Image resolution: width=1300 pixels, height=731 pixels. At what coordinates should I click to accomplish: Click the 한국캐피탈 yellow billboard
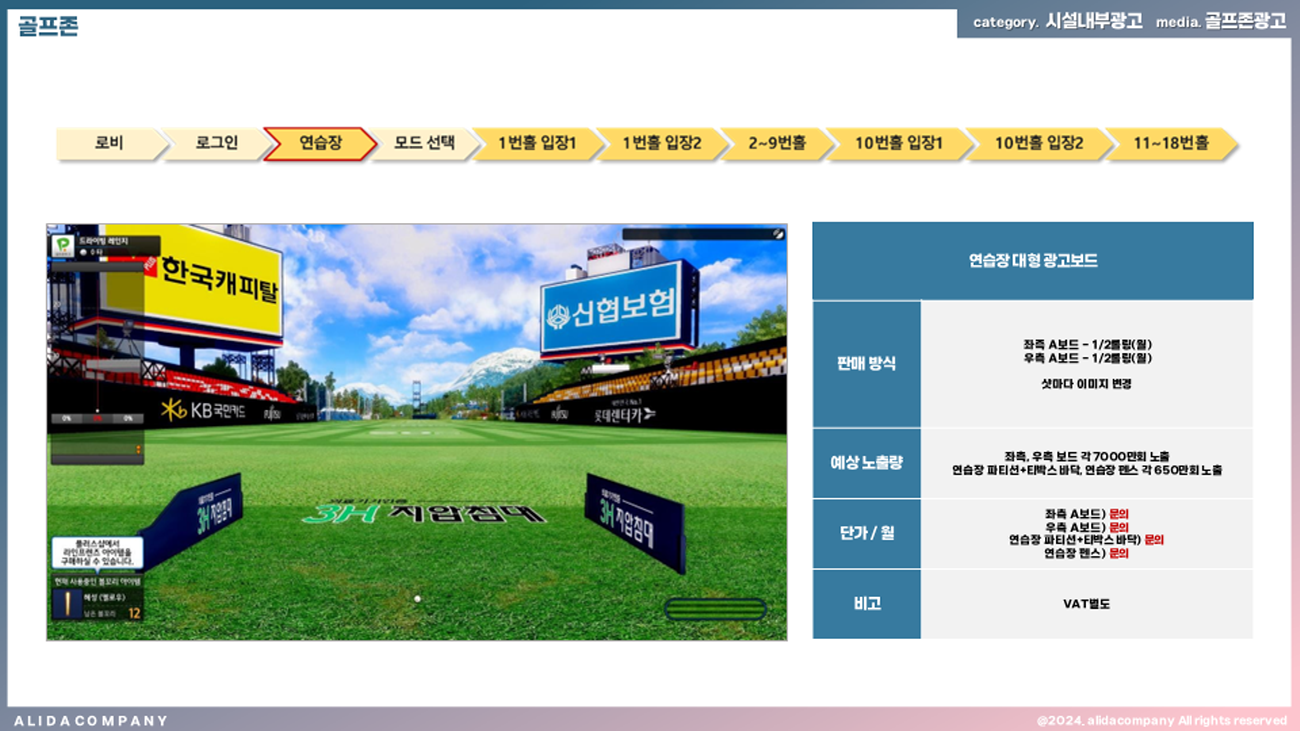[x=215, y=282]
